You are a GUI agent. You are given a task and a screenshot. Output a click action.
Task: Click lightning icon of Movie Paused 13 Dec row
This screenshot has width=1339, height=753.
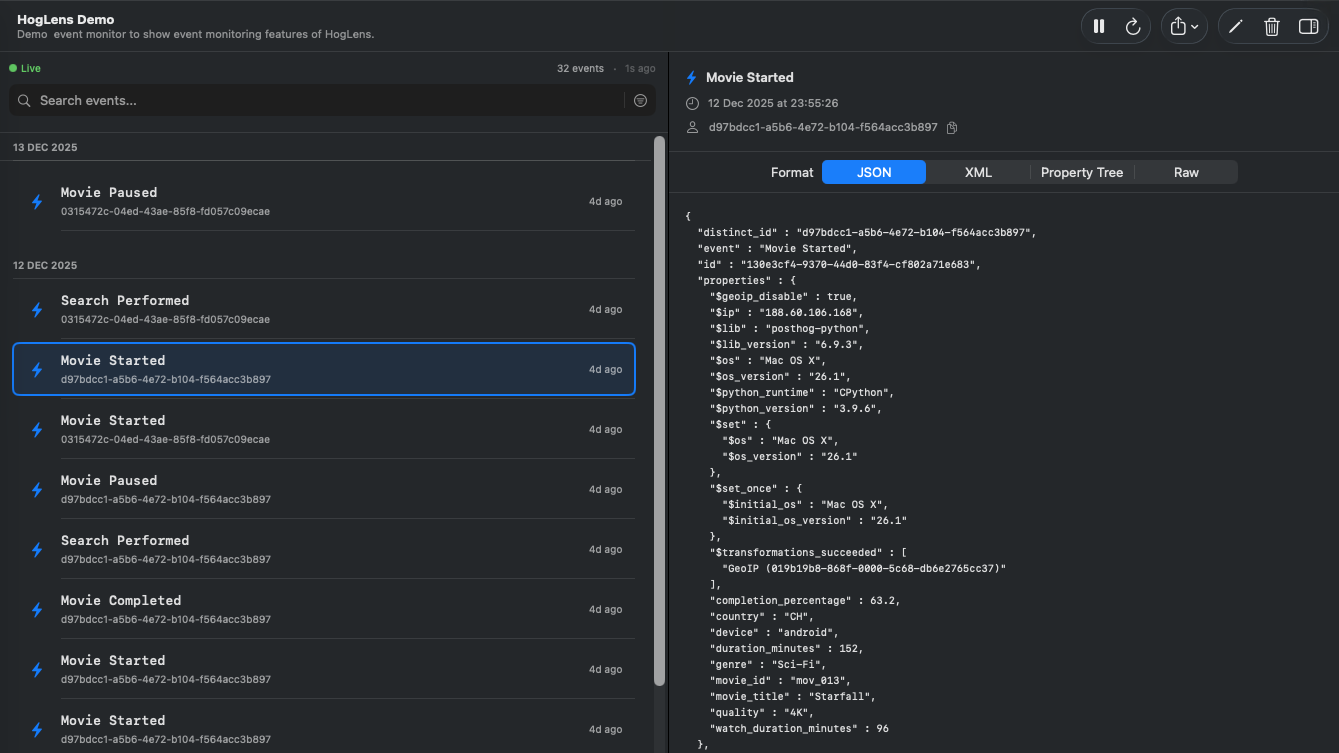pos(37,202)
